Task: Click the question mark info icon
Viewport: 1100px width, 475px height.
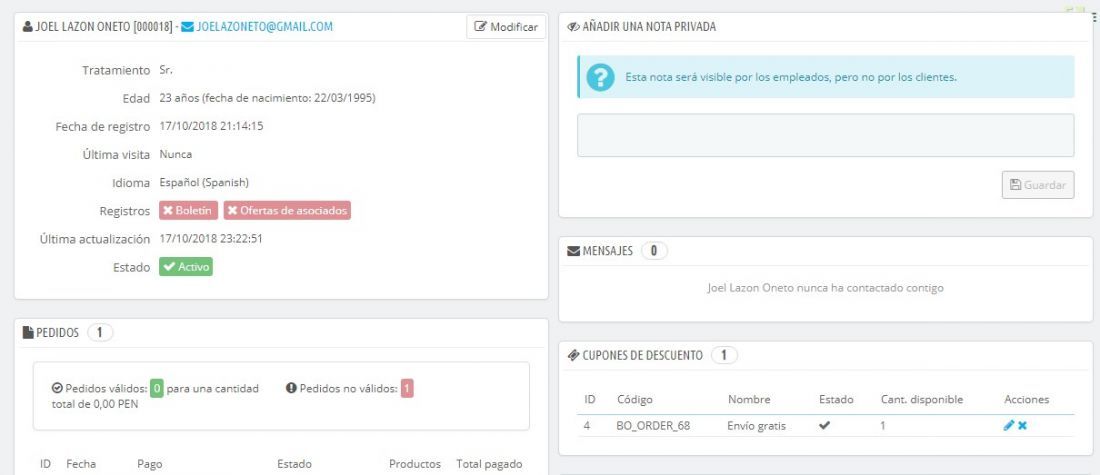Action: pos(601,77)
